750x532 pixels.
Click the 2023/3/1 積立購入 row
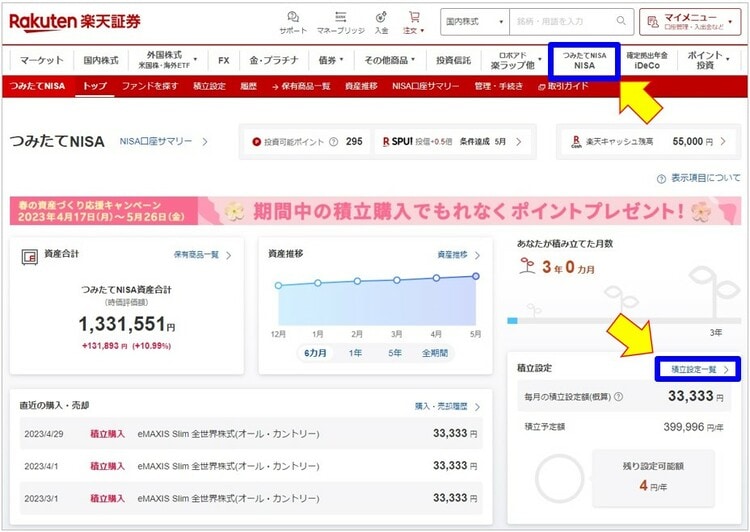tap(251, 498)
